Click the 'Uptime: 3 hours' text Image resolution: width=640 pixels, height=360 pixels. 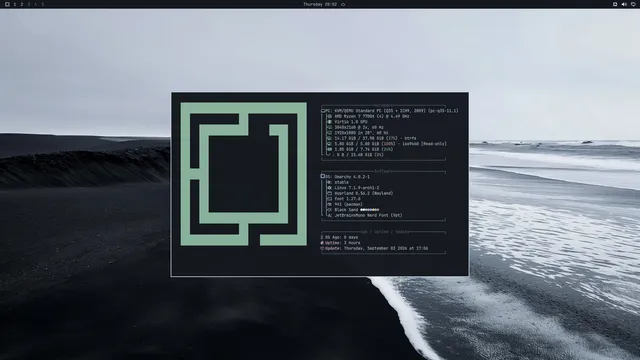343,243
